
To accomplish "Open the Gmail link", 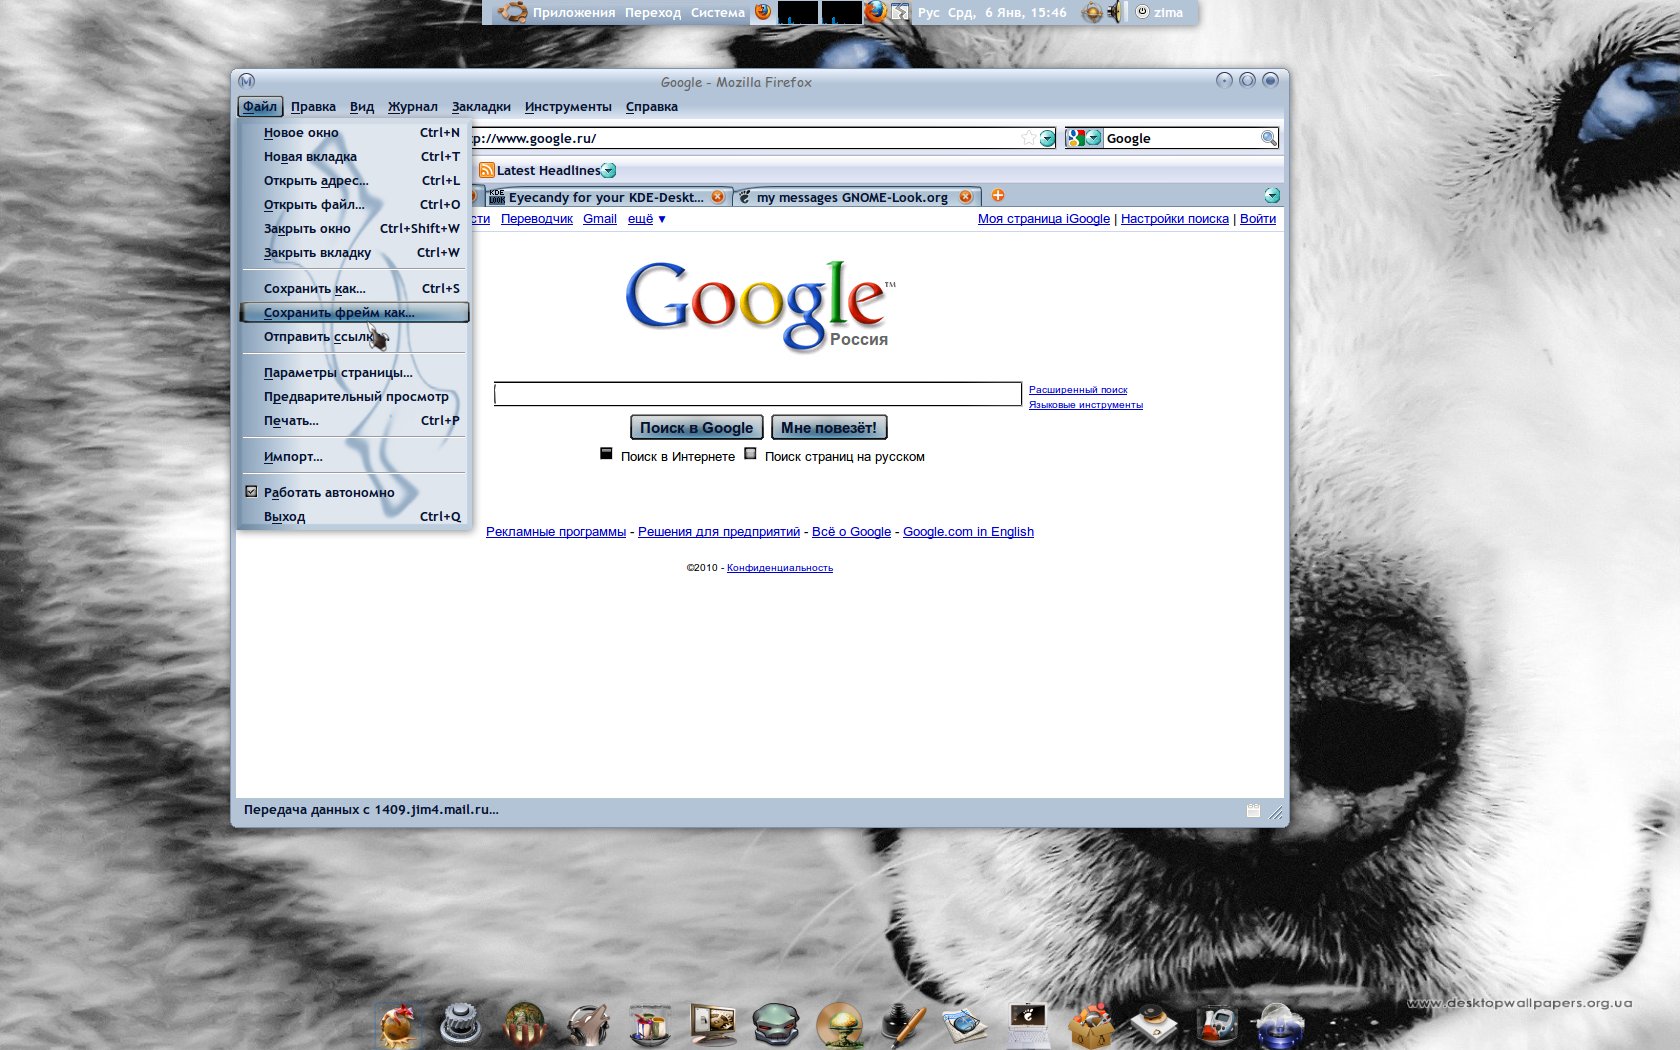I will point(600,219).
